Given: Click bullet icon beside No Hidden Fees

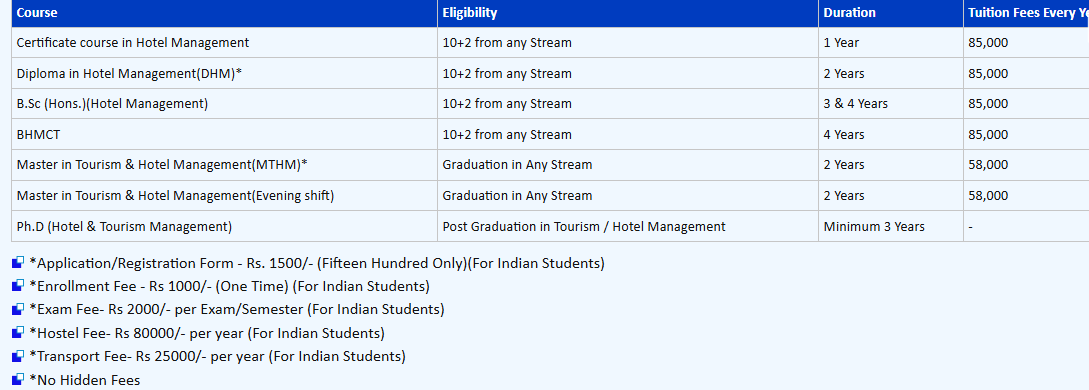Looking at the screenshot, I should [x=19, y=380].
